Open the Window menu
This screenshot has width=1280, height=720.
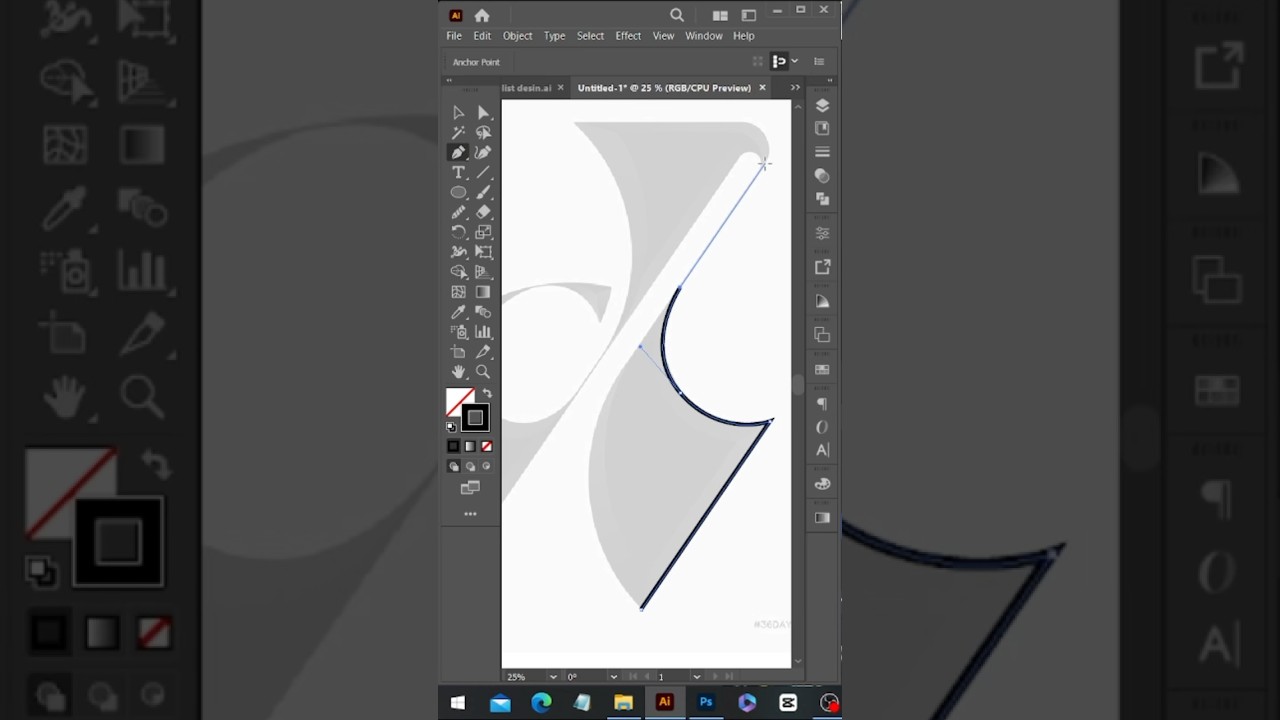click(704, 36)
